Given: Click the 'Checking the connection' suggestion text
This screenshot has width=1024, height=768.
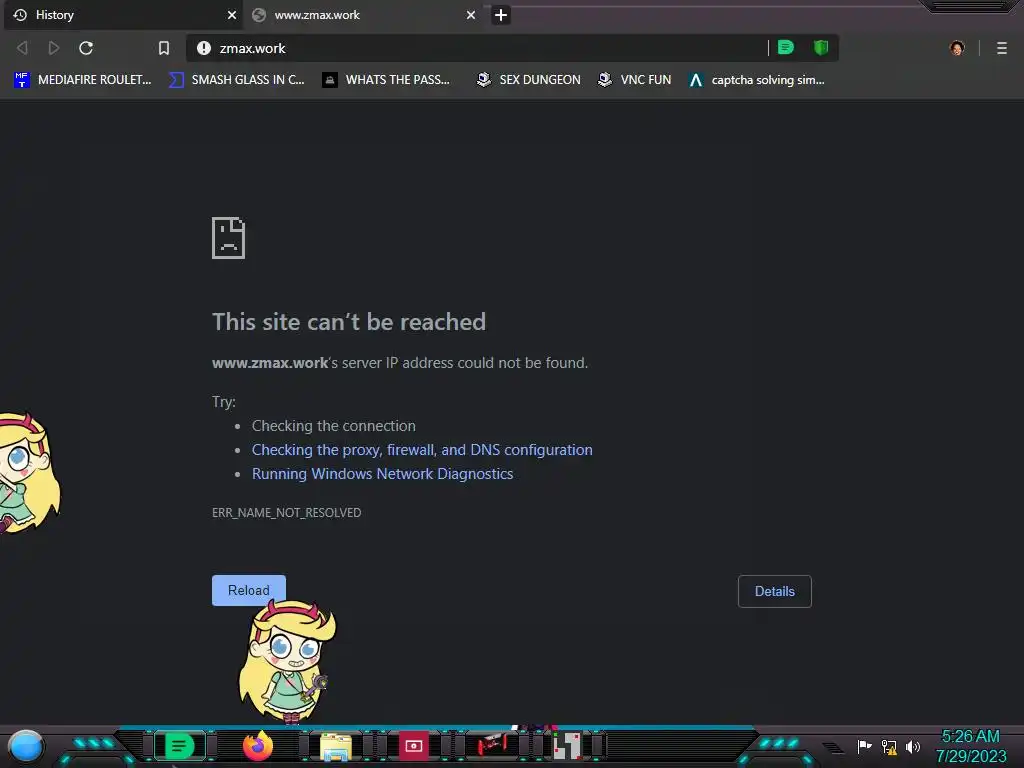Looking at the screenshot, I should (x=334, y=426).
